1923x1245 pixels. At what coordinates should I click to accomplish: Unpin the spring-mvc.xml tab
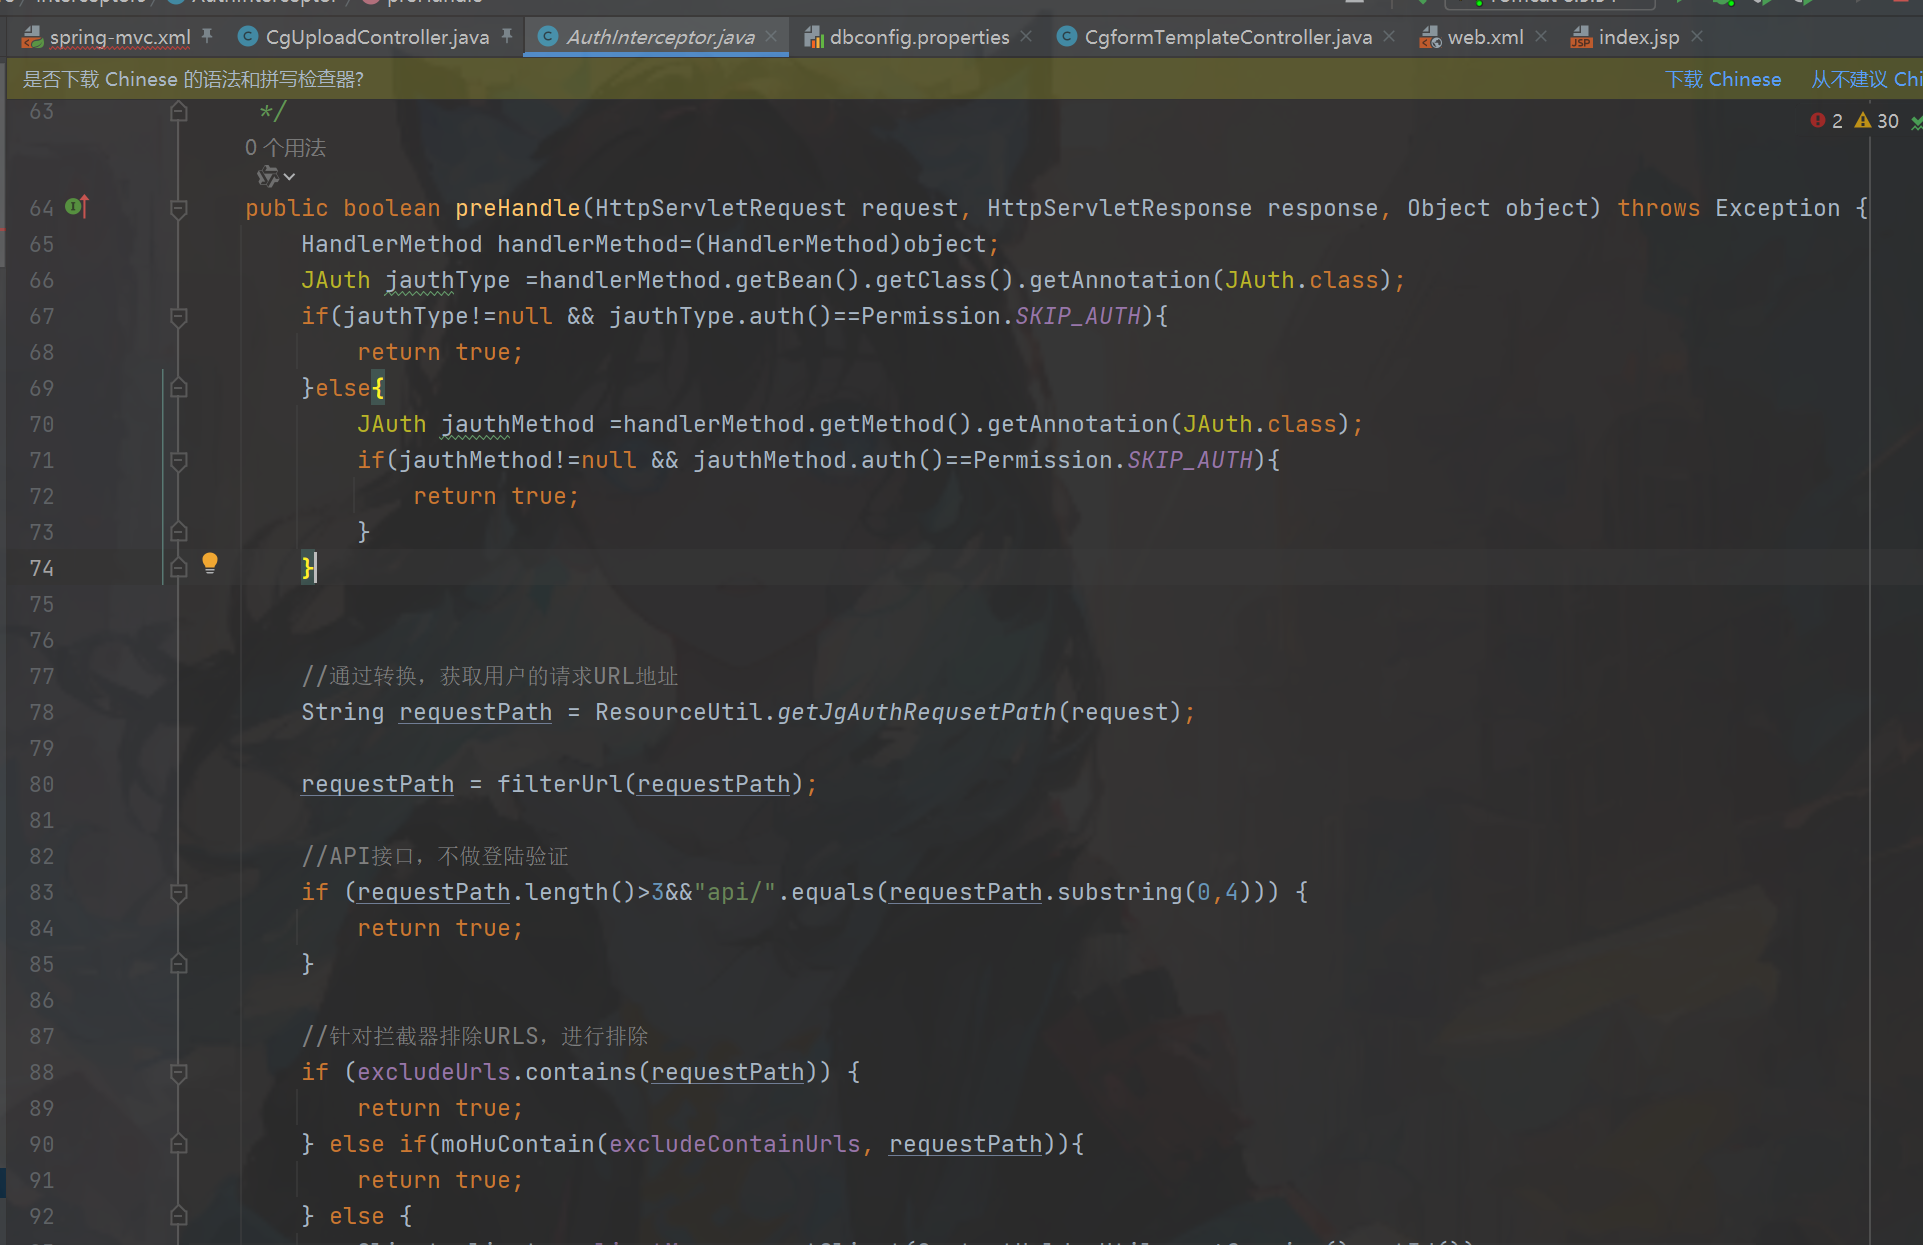[207, 37]
